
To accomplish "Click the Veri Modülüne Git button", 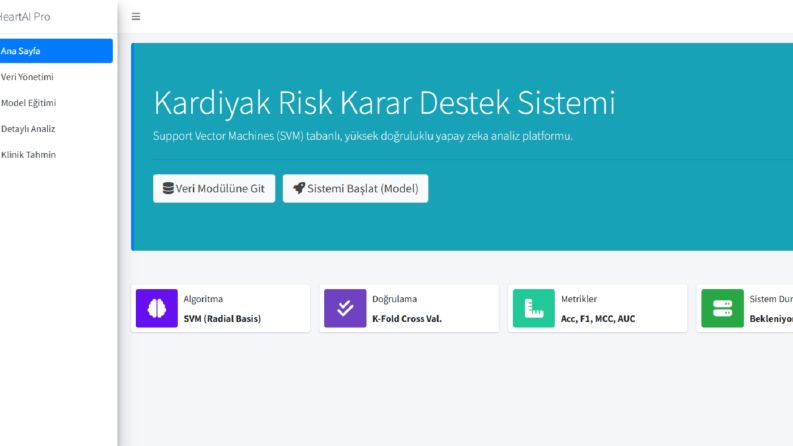I will click(x=214, y=189).
